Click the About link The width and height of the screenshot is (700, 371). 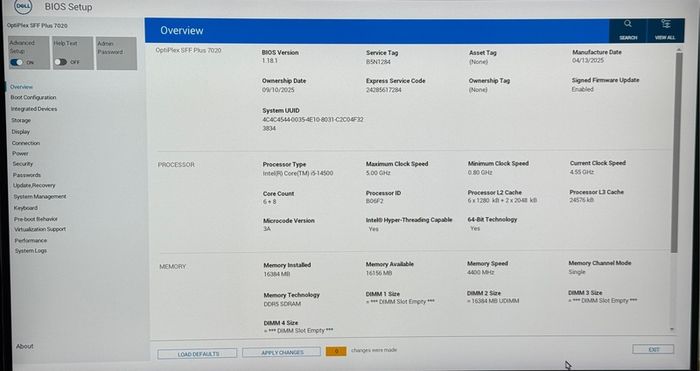(x=25, y=346)
